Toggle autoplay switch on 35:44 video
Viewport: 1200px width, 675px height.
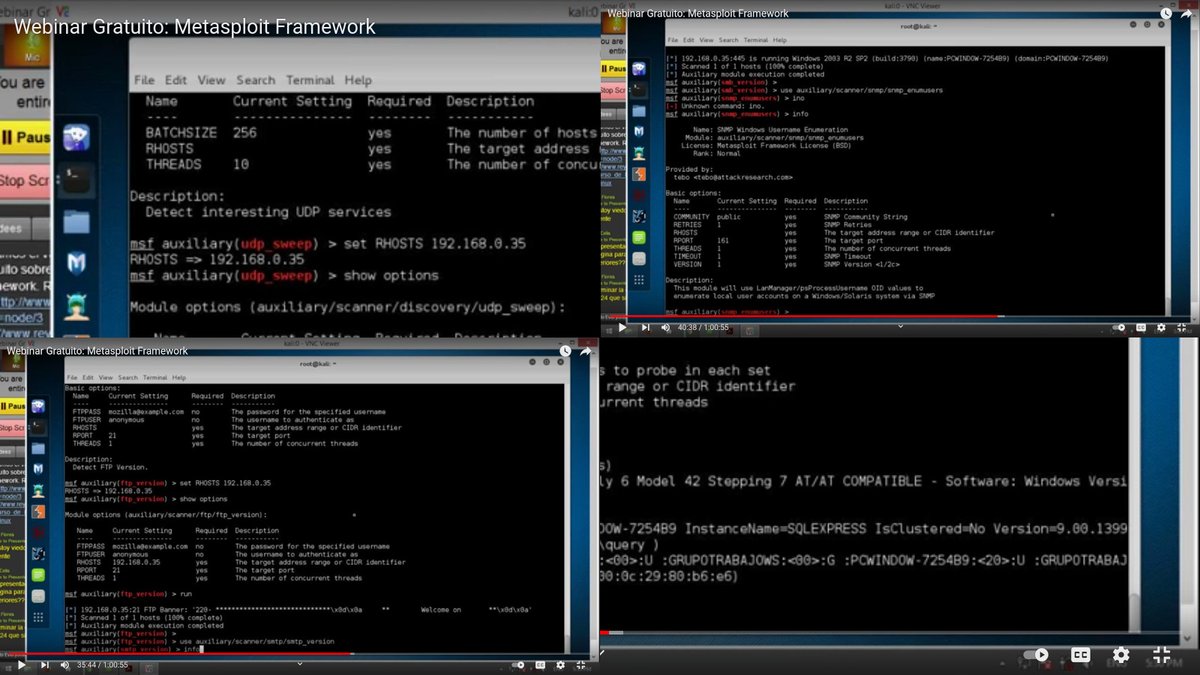click(518, 664)
